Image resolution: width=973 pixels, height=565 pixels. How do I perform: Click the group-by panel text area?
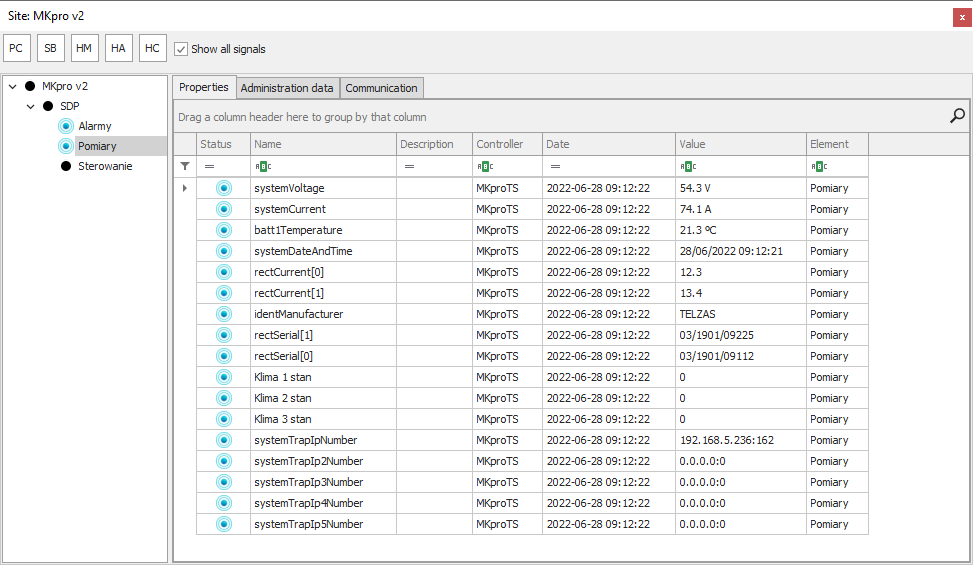click(x=302, y=117)
